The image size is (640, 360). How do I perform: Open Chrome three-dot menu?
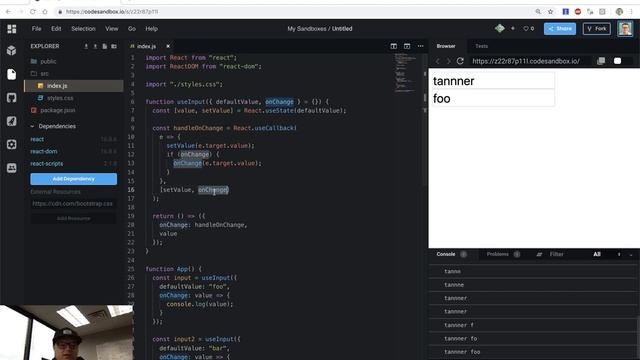631,12
